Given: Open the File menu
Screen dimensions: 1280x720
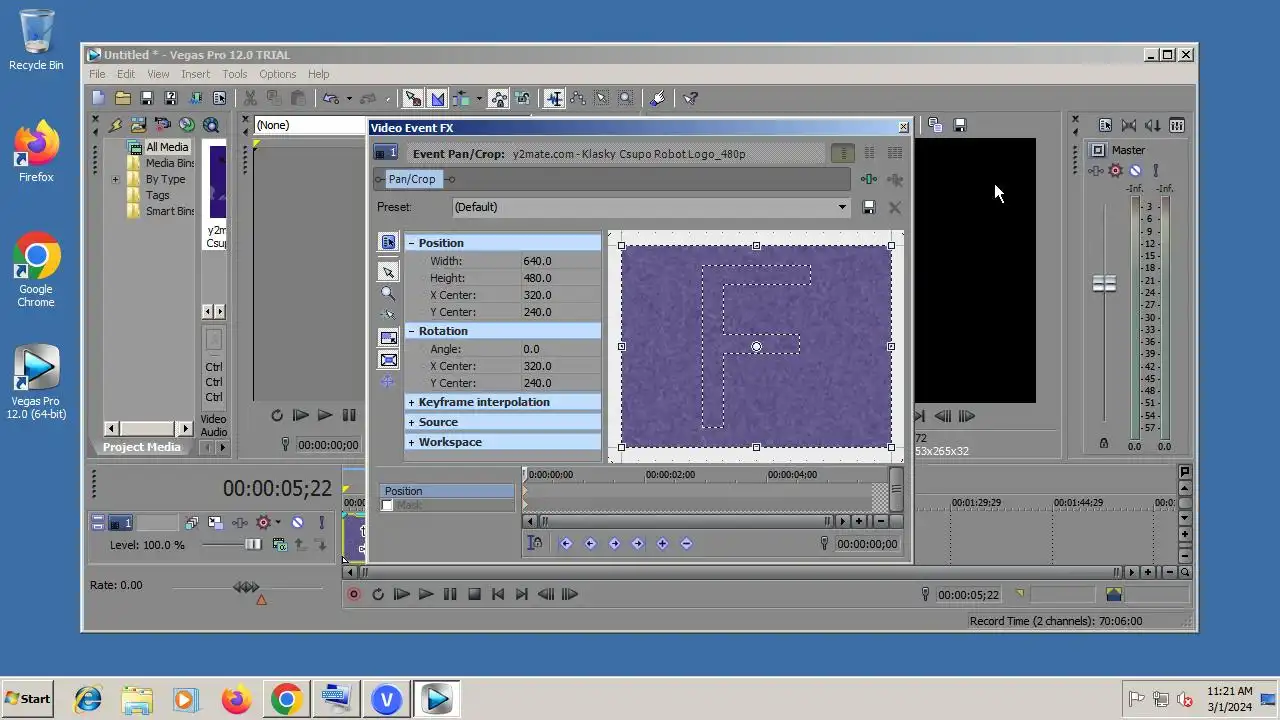Looking at the screenshot, I should pyautogui.click(x=97, y=74).
